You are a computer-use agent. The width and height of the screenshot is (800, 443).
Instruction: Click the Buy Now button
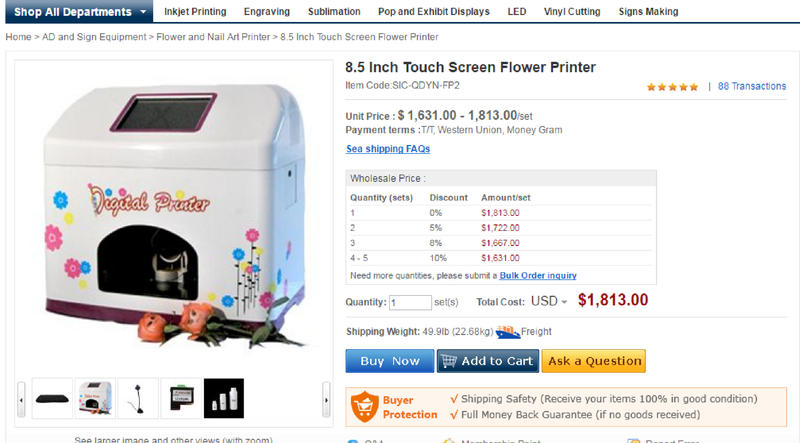click(390, 361)
